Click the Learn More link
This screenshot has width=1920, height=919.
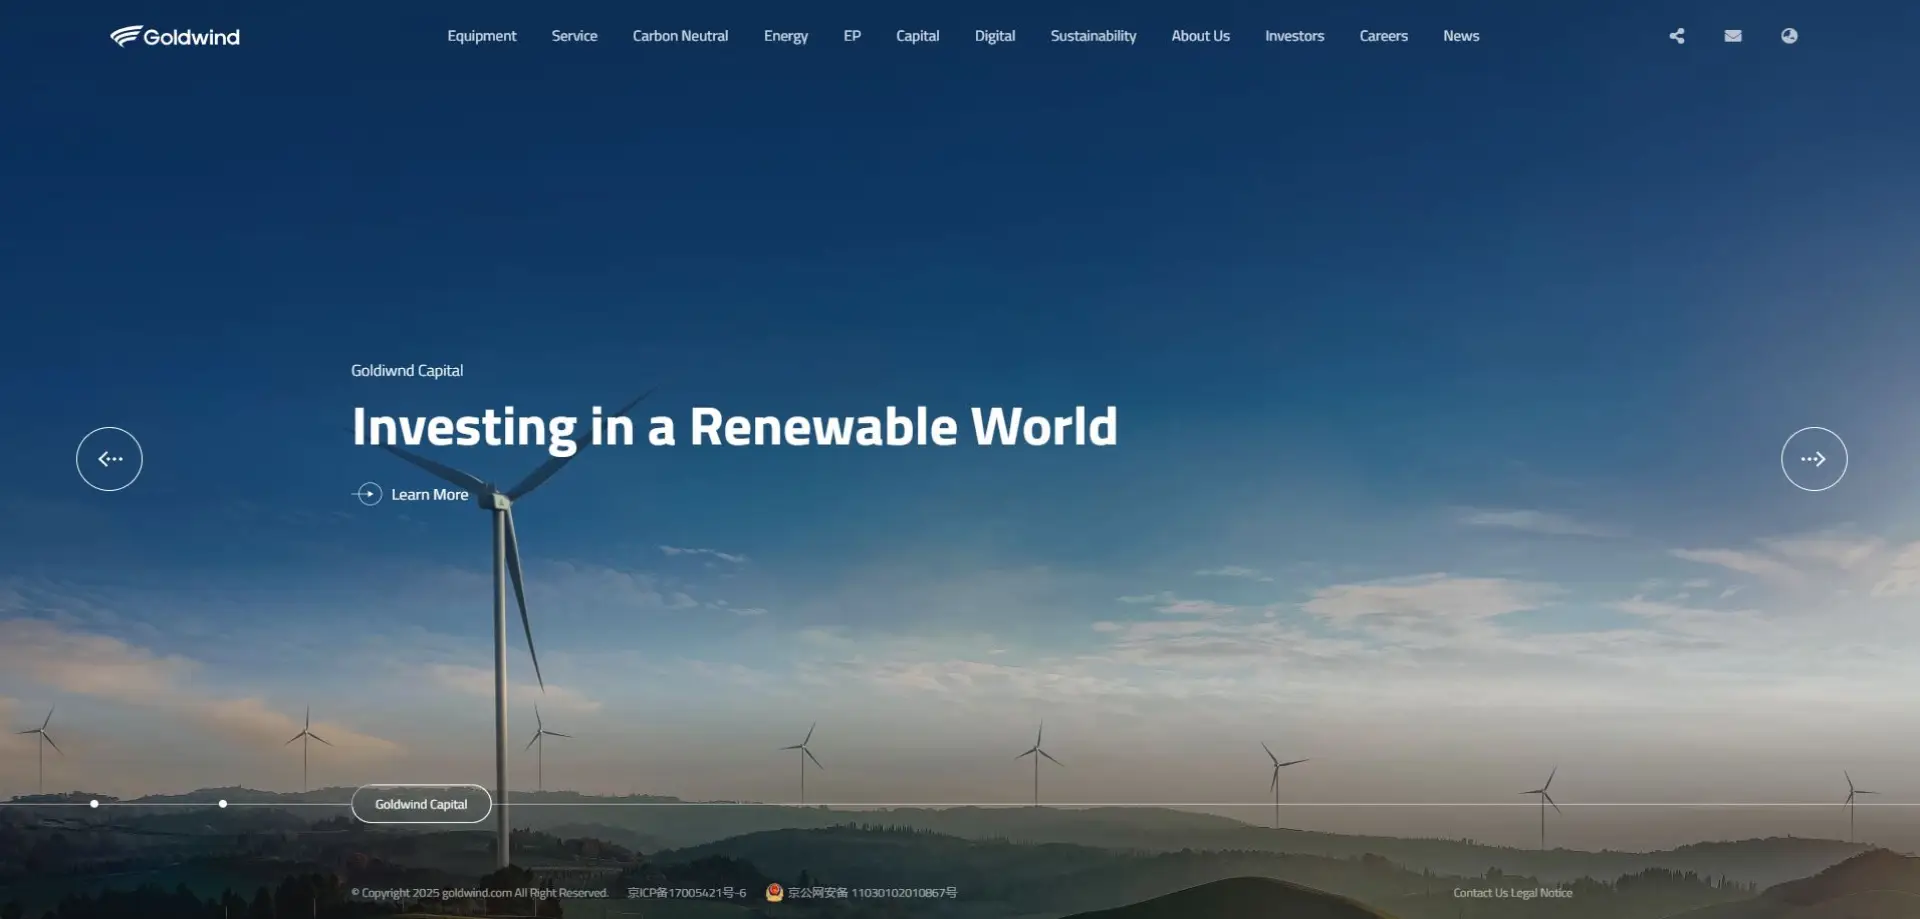(430, 494)
